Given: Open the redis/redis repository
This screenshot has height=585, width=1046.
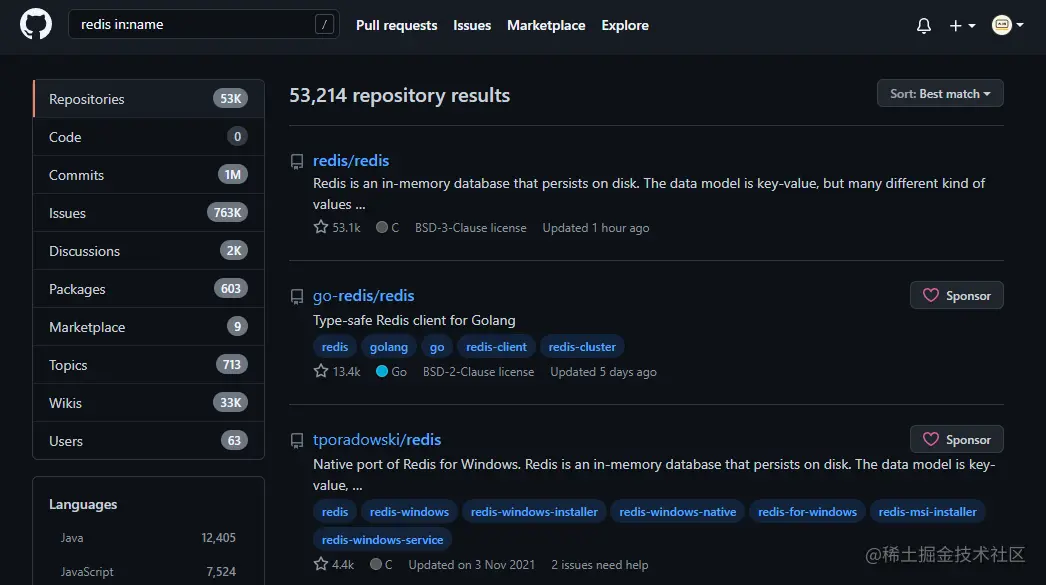Looking at the screenshot, I should (x=351, y=161).
